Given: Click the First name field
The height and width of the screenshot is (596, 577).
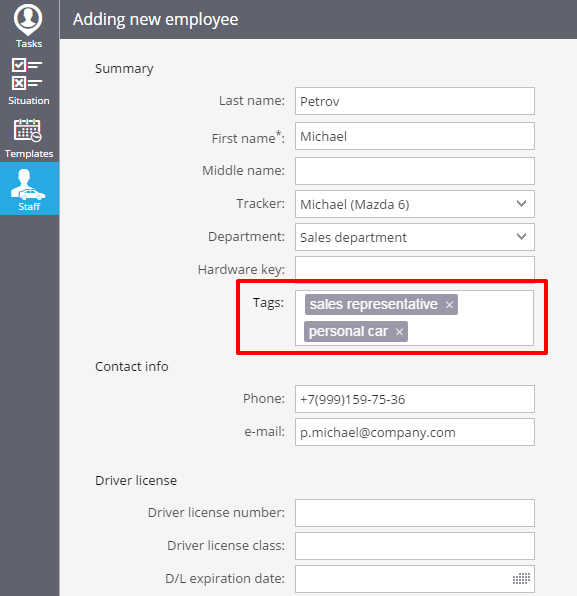Looking at the screenshot, I should click(x=415, y=136).
